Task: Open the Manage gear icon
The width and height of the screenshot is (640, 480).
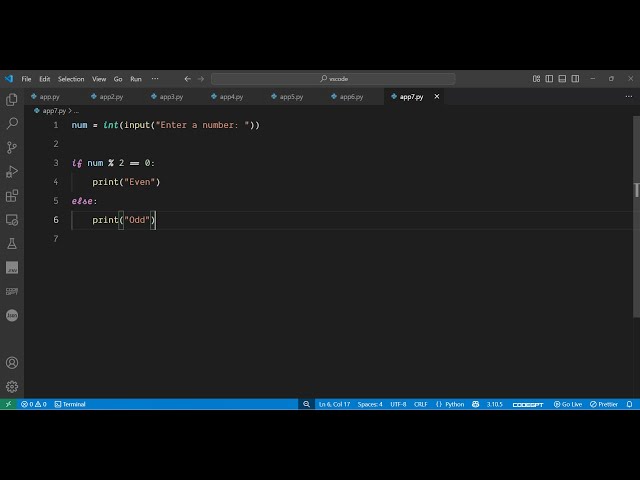Action: 12,386
